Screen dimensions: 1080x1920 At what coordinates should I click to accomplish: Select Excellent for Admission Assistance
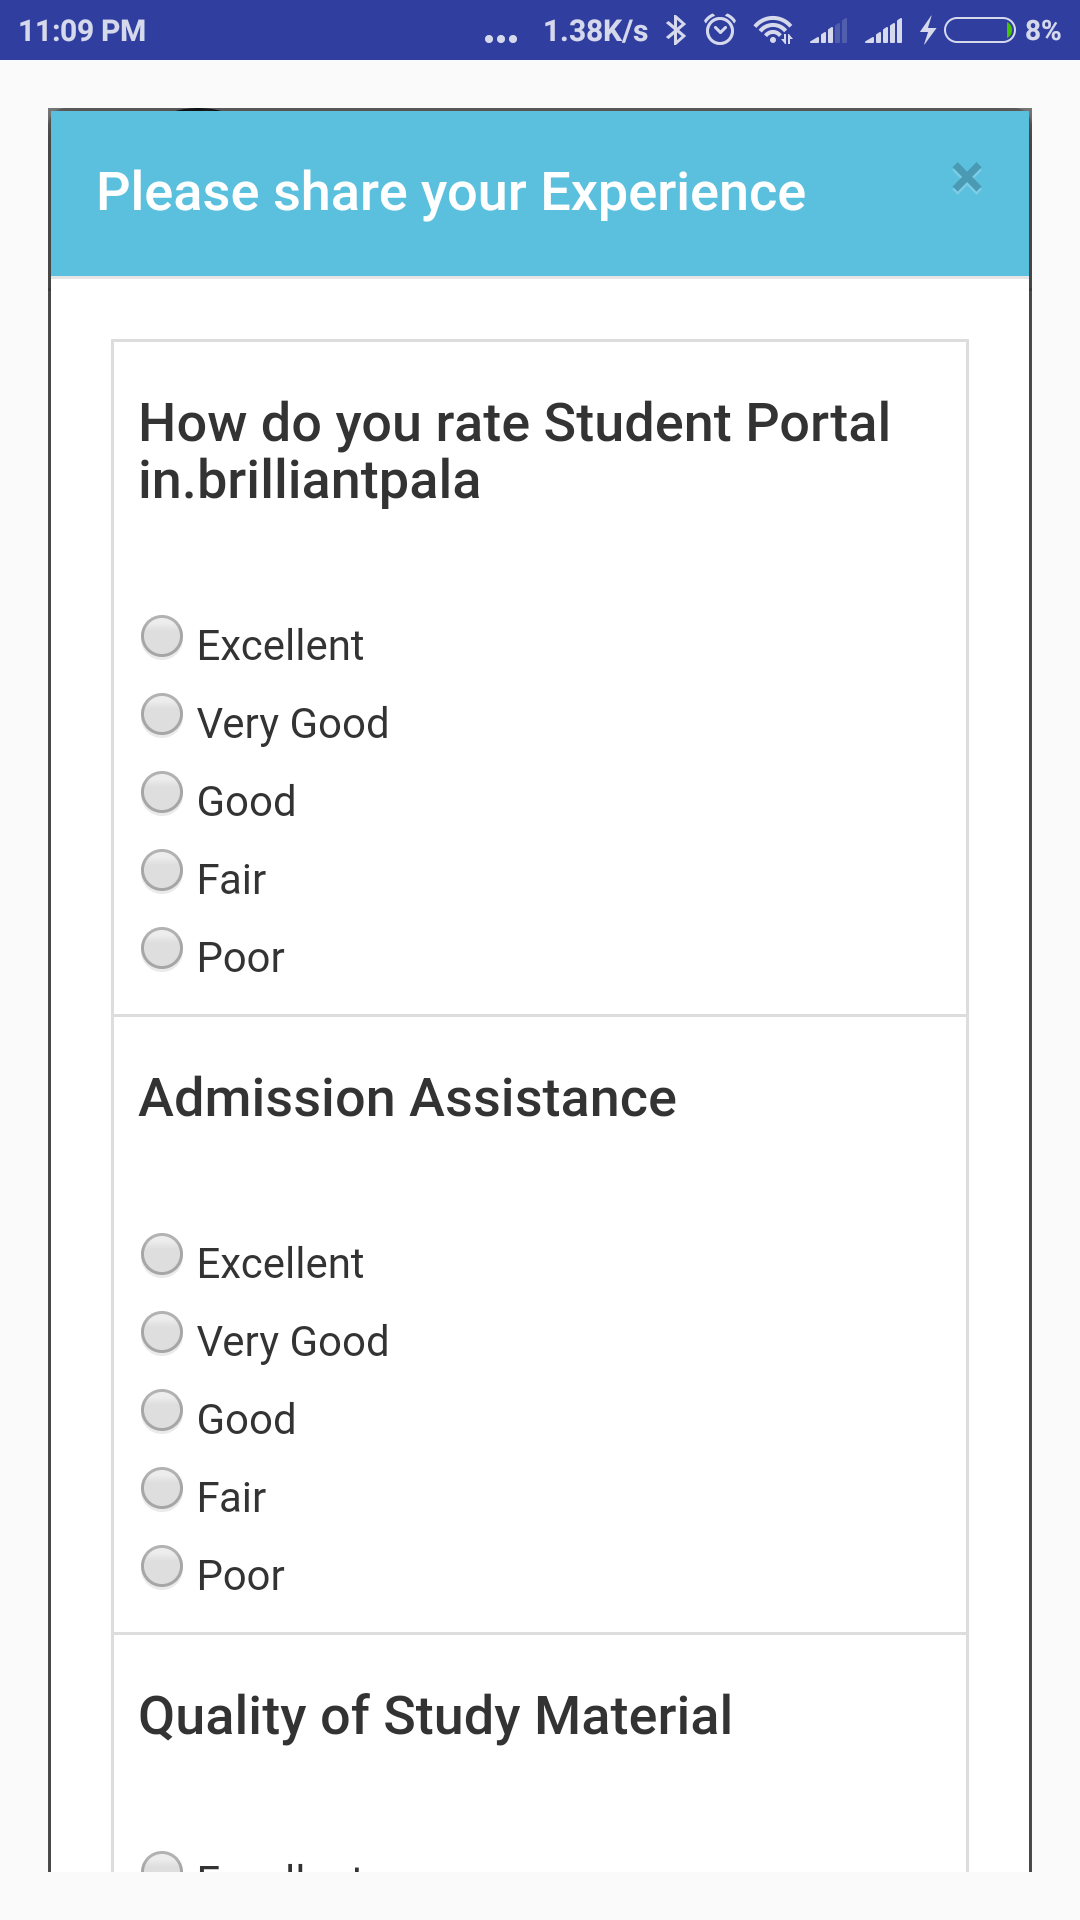pyautogui.click(x=162, y=1255)
